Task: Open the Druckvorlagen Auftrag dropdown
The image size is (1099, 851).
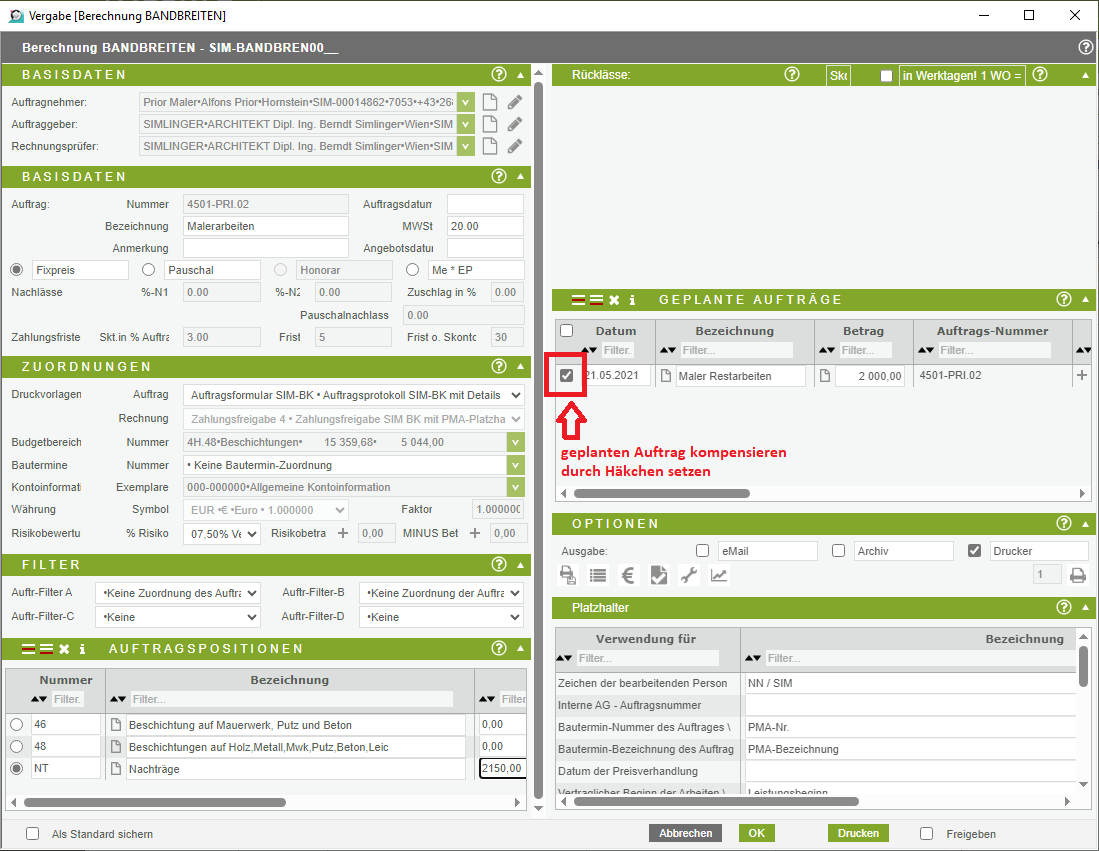Action: coord(515,395)
